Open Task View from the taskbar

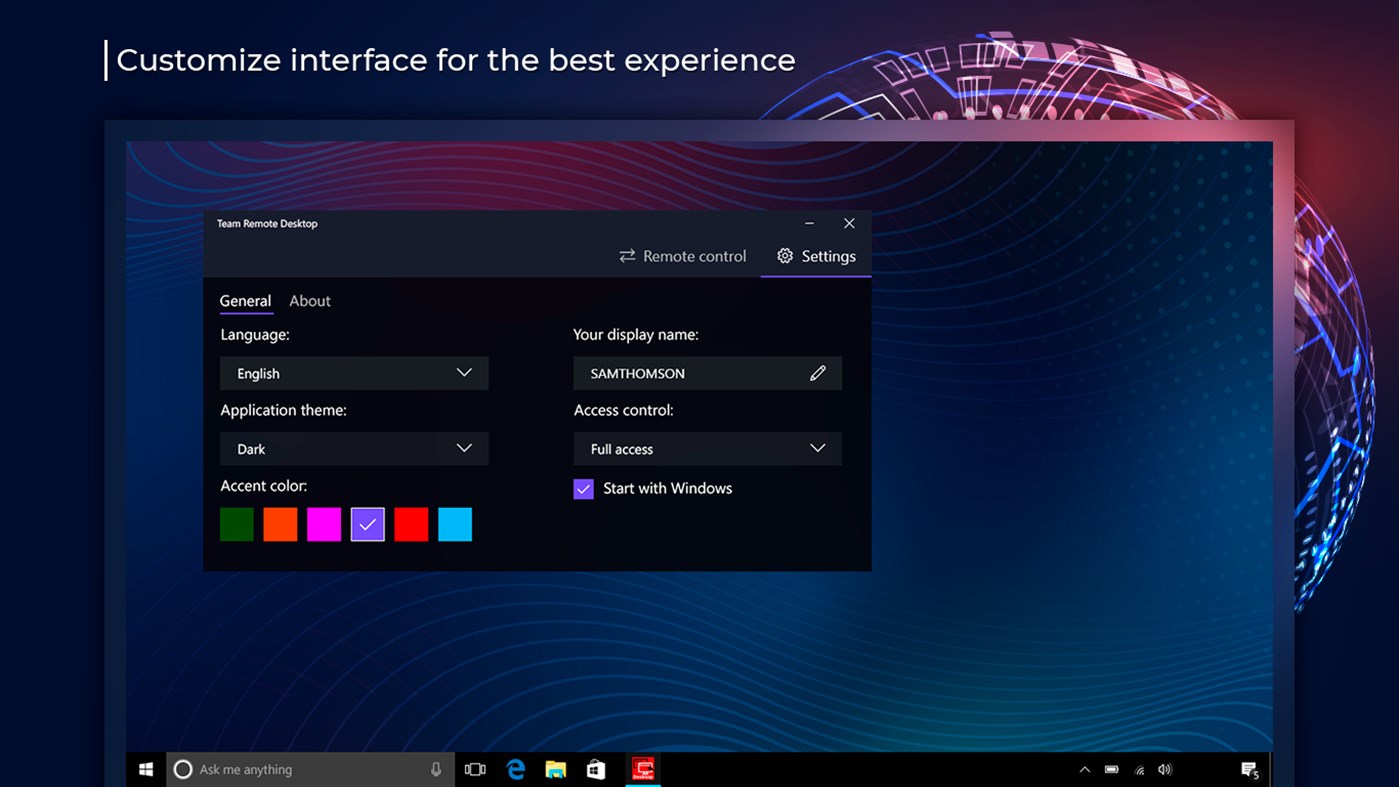pos(475,769)
